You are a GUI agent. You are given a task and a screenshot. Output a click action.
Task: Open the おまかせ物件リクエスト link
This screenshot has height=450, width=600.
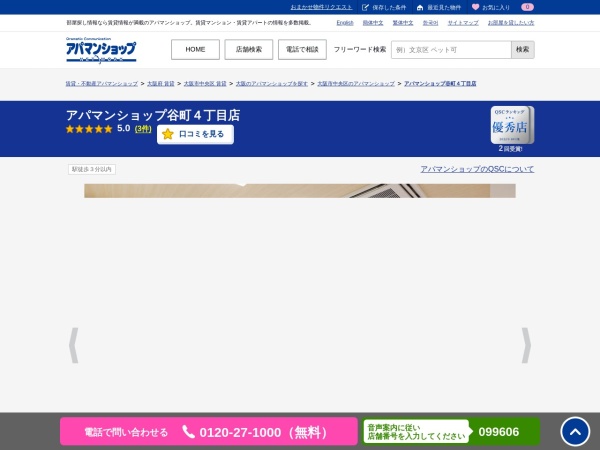[321, 7]
